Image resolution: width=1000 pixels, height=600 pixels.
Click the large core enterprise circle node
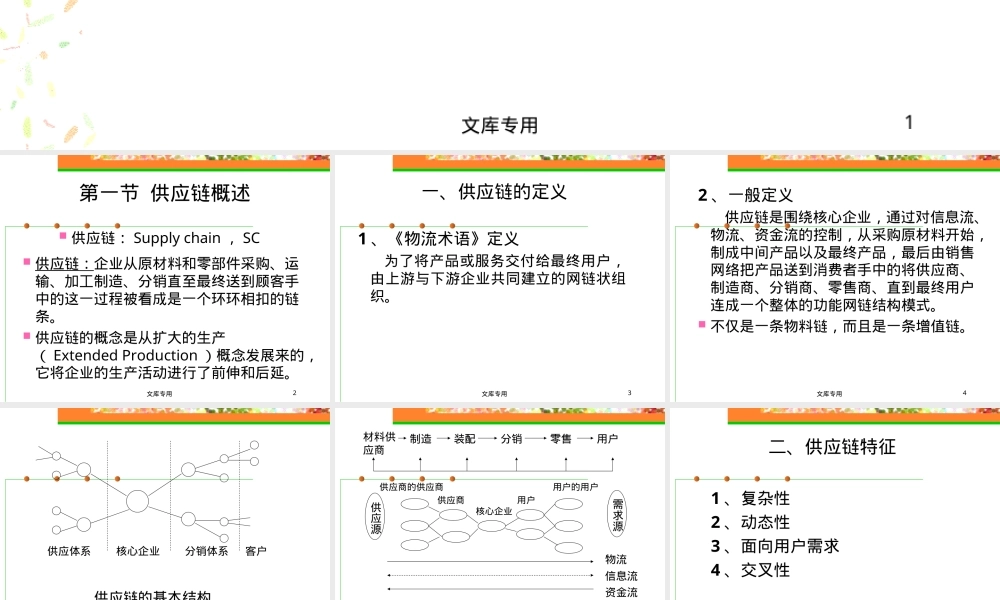coord(137,502)
